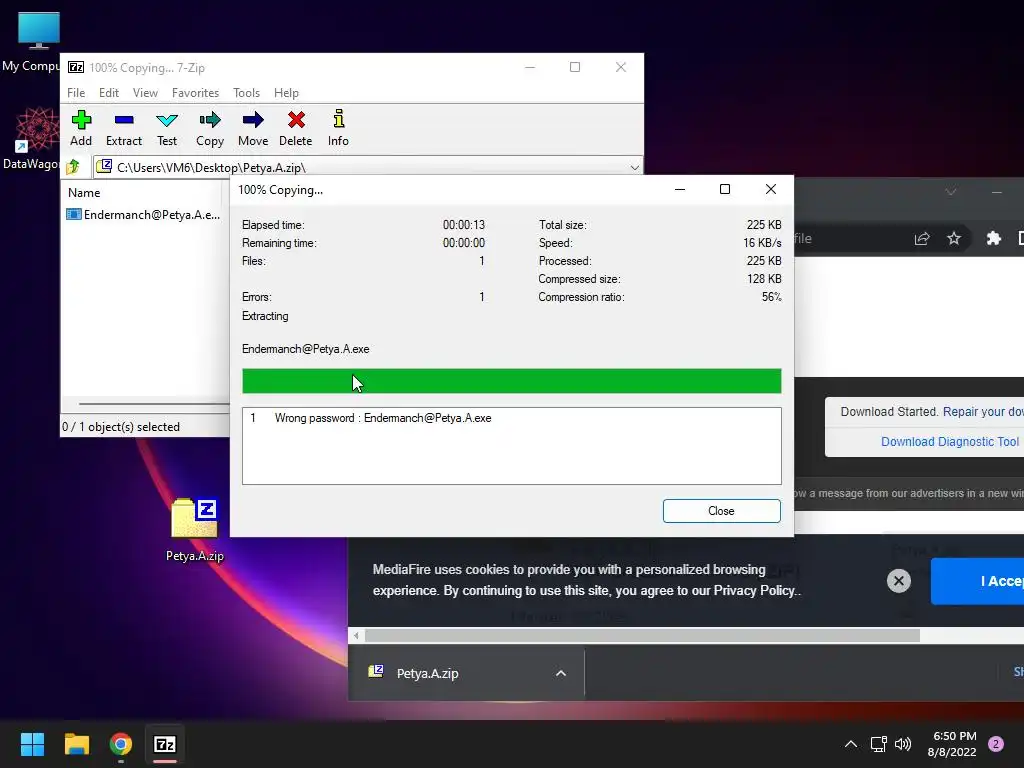The height and width of the screenshot is (768, 1024).
Task: Click the 7-Zip address path field
Action: coord(367,167)
